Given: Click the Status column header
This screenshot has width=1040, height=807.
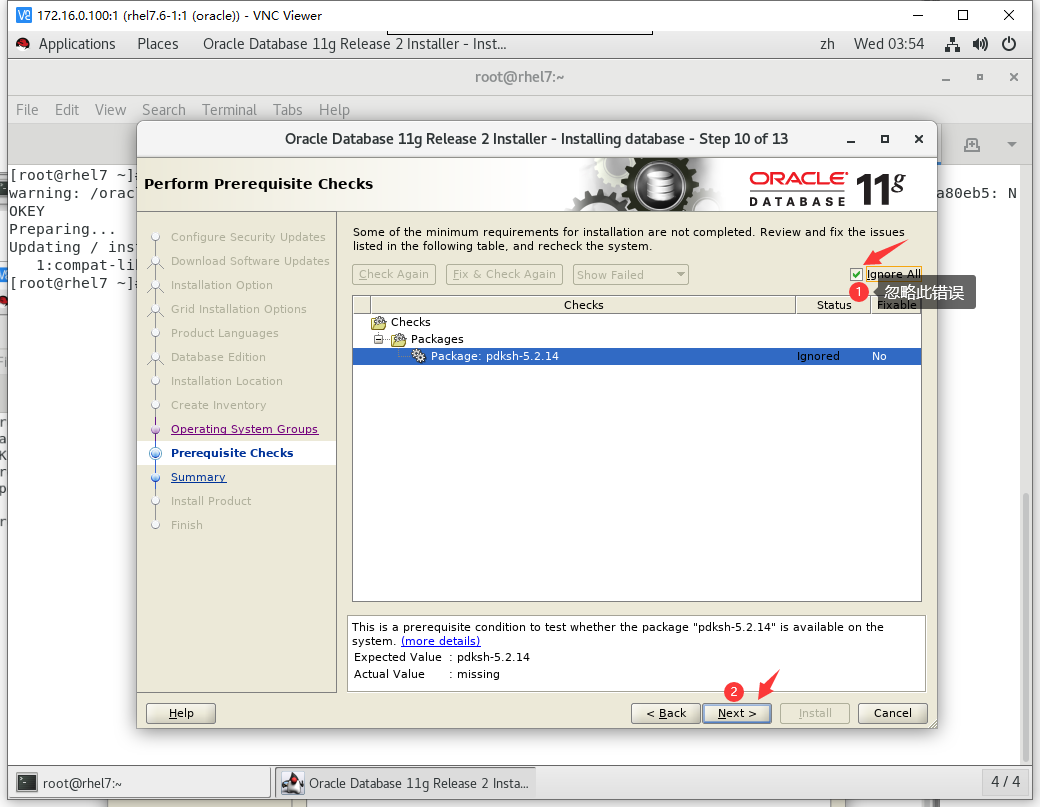Looking at the screenshot, I should tap(833, 305).
